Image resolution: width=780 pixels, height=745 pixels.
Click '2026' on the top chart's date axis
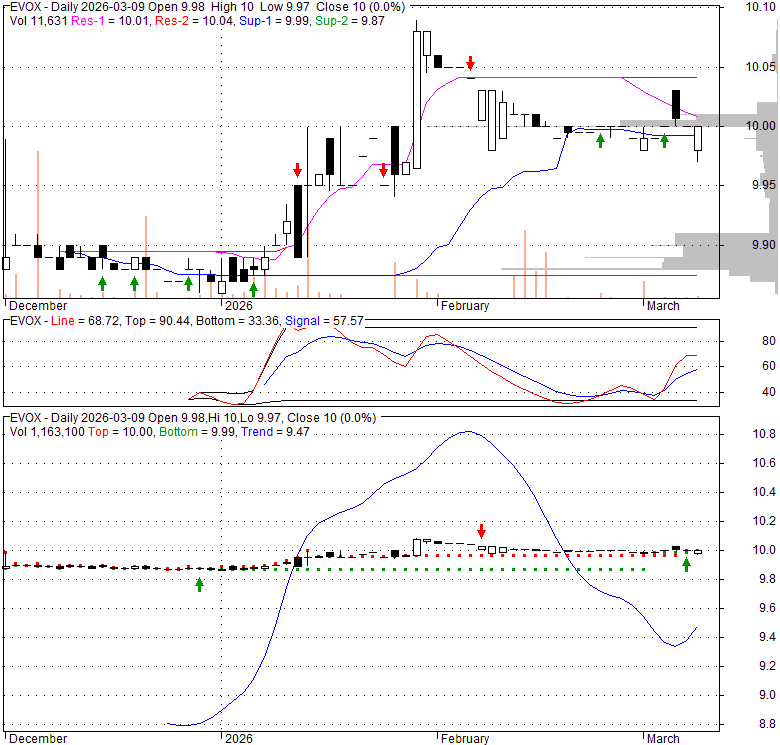pos(239,306)
